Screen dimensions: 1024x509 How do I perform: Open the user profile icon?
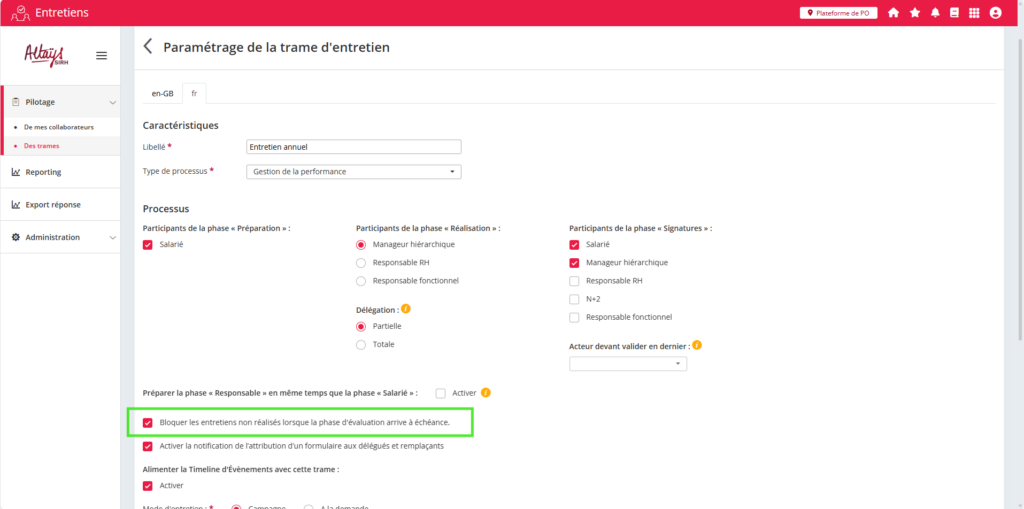995,13
